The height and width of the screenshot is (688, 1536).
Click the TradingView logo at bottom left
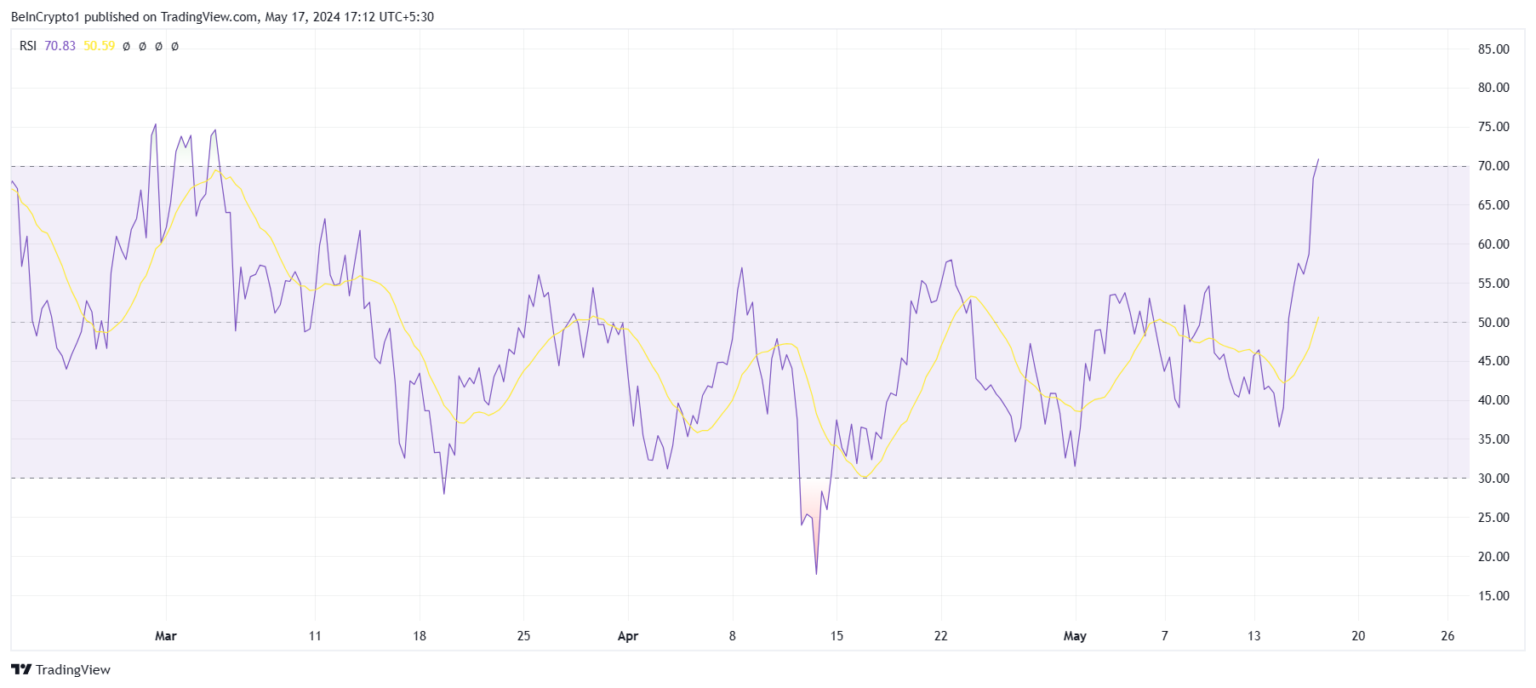click(x=61, y=670)
